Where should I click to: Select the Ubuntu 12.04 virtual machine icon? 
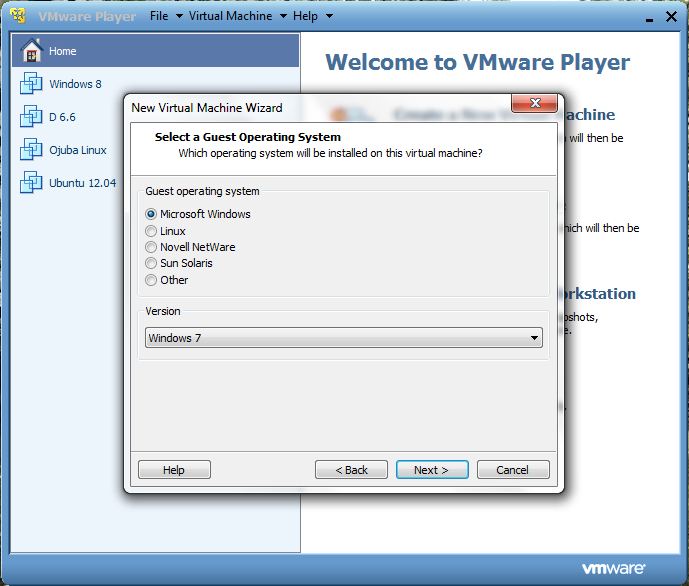pyautogui.click(x=31, y=182)
